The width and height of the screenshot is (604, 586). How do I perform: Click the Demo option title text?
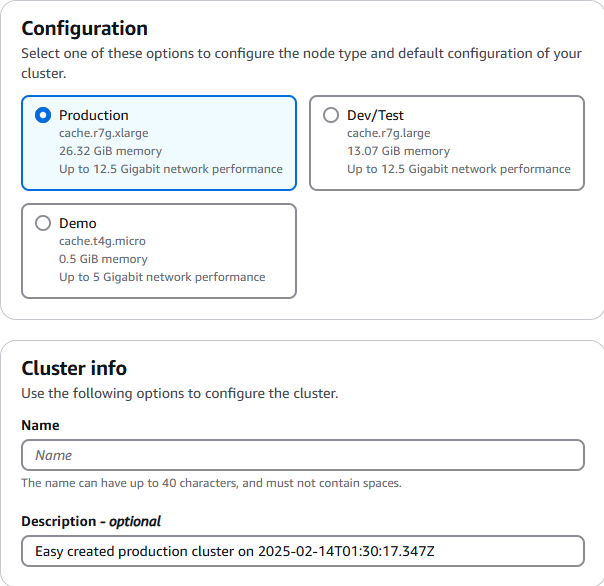tap(78, 223)
